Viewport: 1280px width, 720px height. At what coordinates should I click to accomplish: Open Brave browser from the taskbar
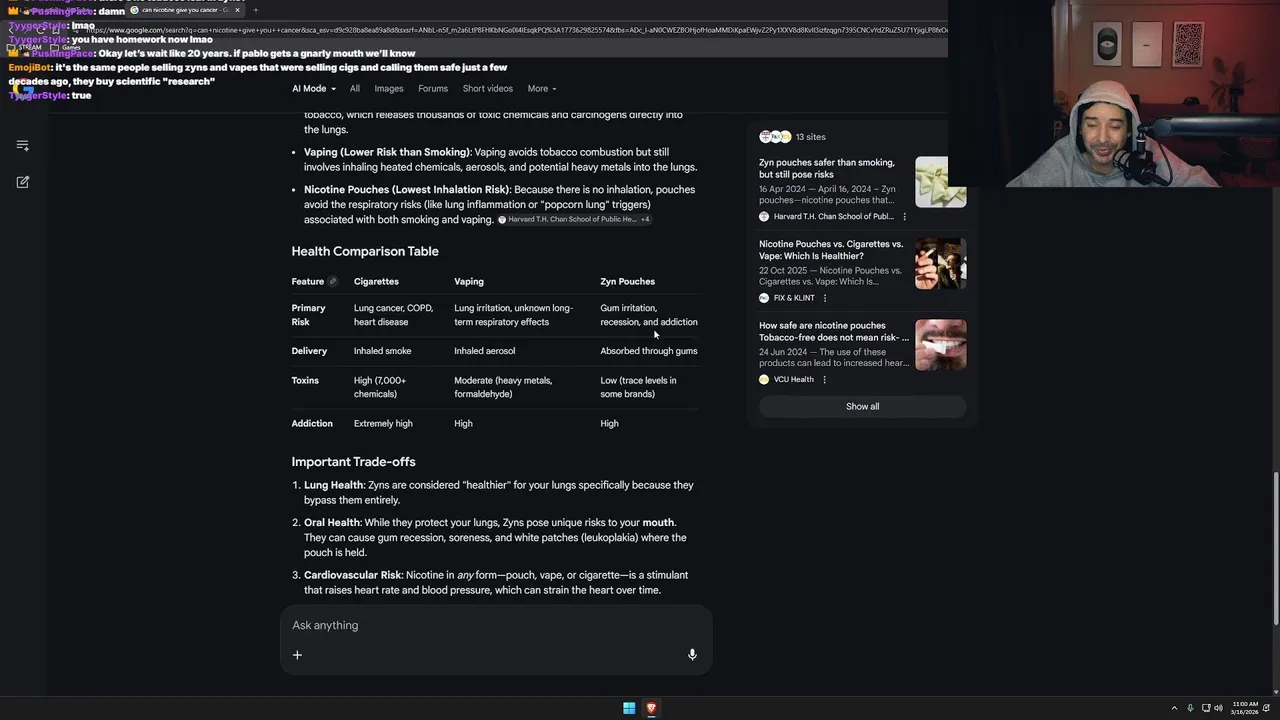coord(651,708)
